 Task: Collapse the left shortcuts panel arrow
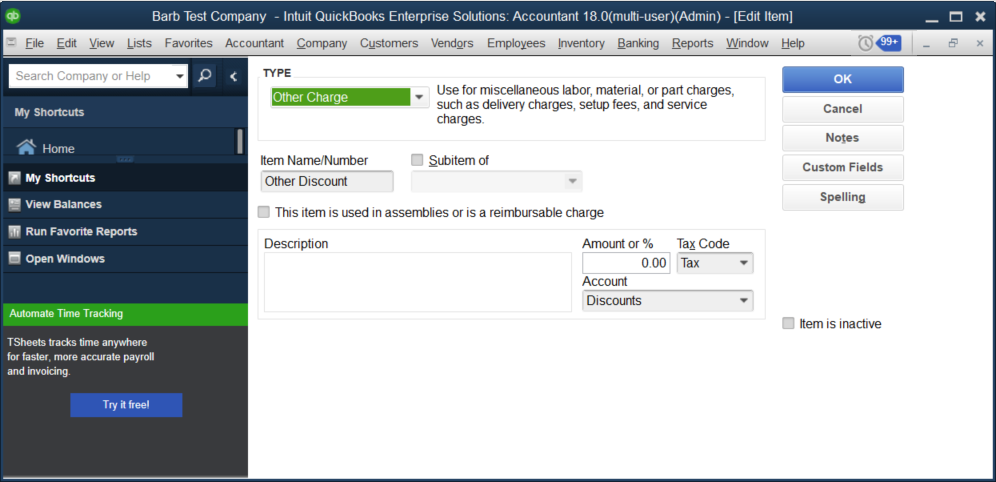tap(234, 76)
